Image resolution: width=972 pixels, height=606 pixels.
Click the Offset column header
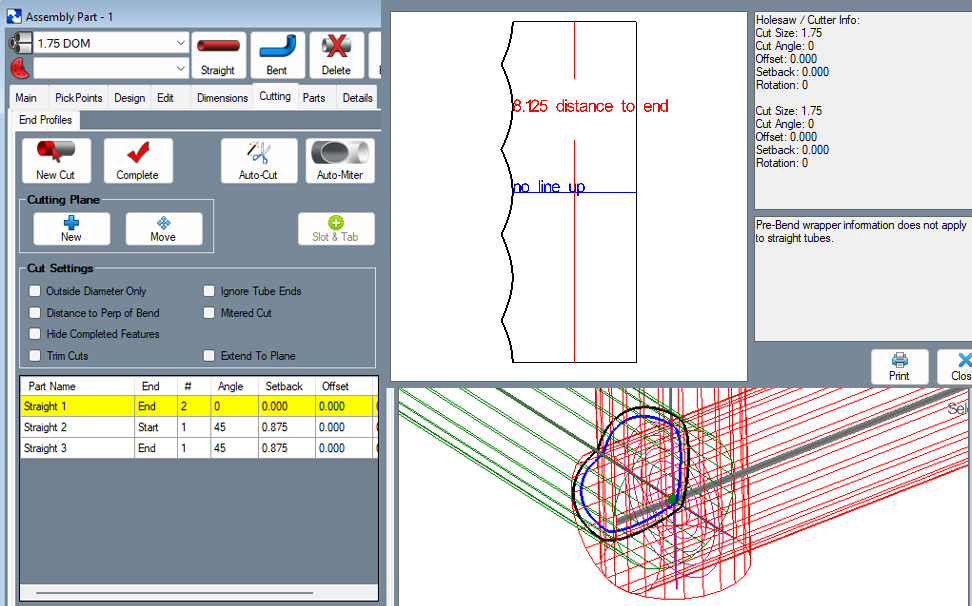pyautogui.click(x=343, y=386)
